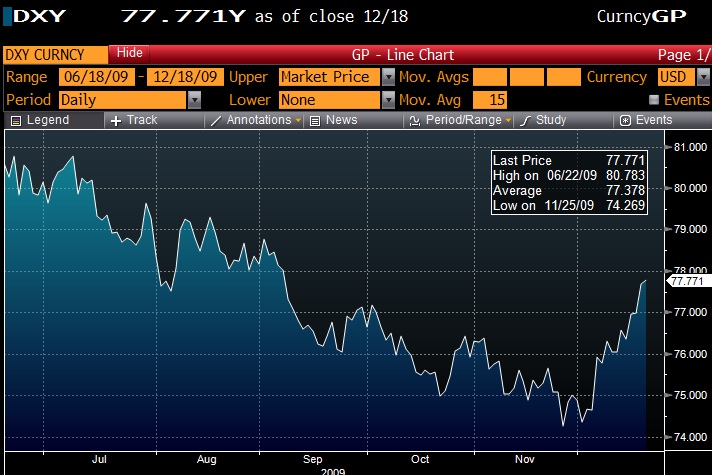Click the Range start date 06/18/09 field
The height and width of the screenshot is (475, 712).
96,77
